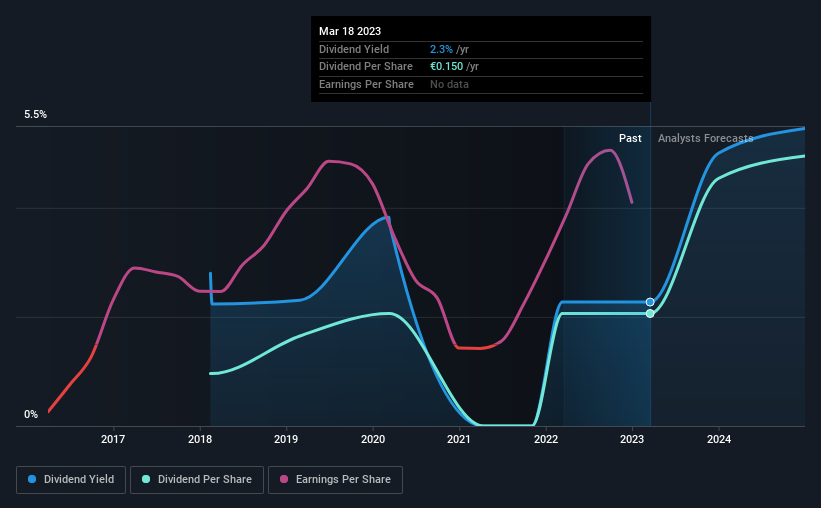
Task: Toggle the Dividend Yield legend button
Action: coord(71,480)
